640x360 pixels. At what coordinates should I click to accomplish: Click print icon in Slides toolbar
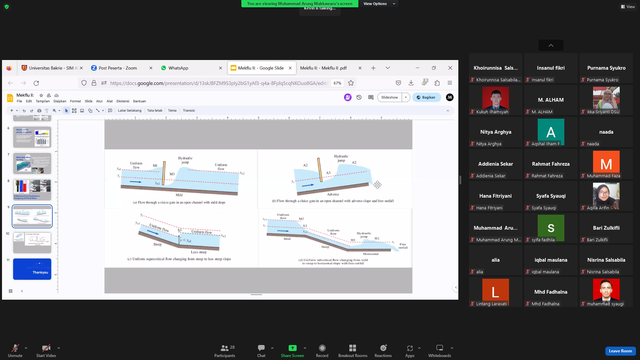39,111
